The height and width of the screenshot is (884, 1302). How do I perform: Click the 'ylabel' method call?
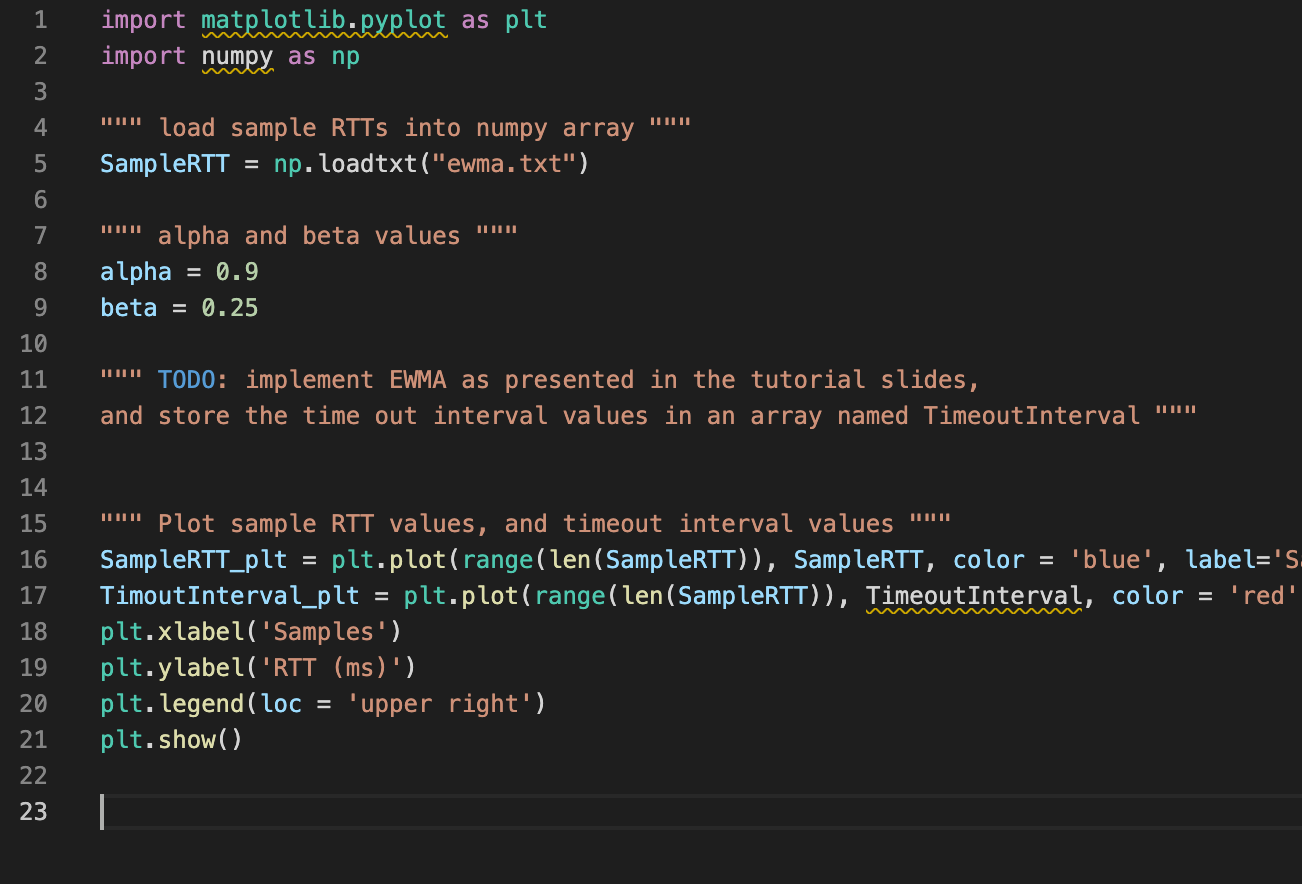201,668
